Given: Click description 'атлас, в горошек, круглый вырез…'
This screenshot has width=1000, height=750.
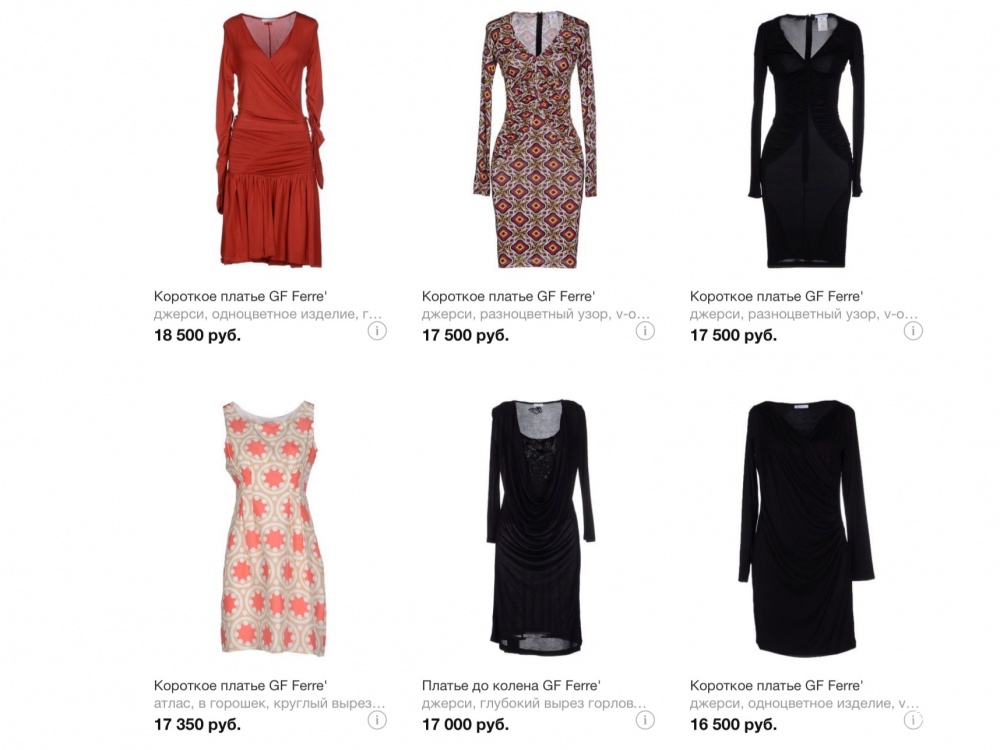Looking at the screenshot, I should coord(270,703).
